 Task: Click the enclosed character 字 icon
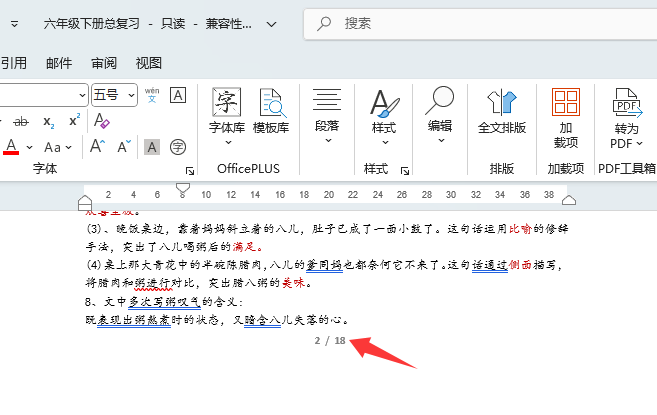(178, 147)
